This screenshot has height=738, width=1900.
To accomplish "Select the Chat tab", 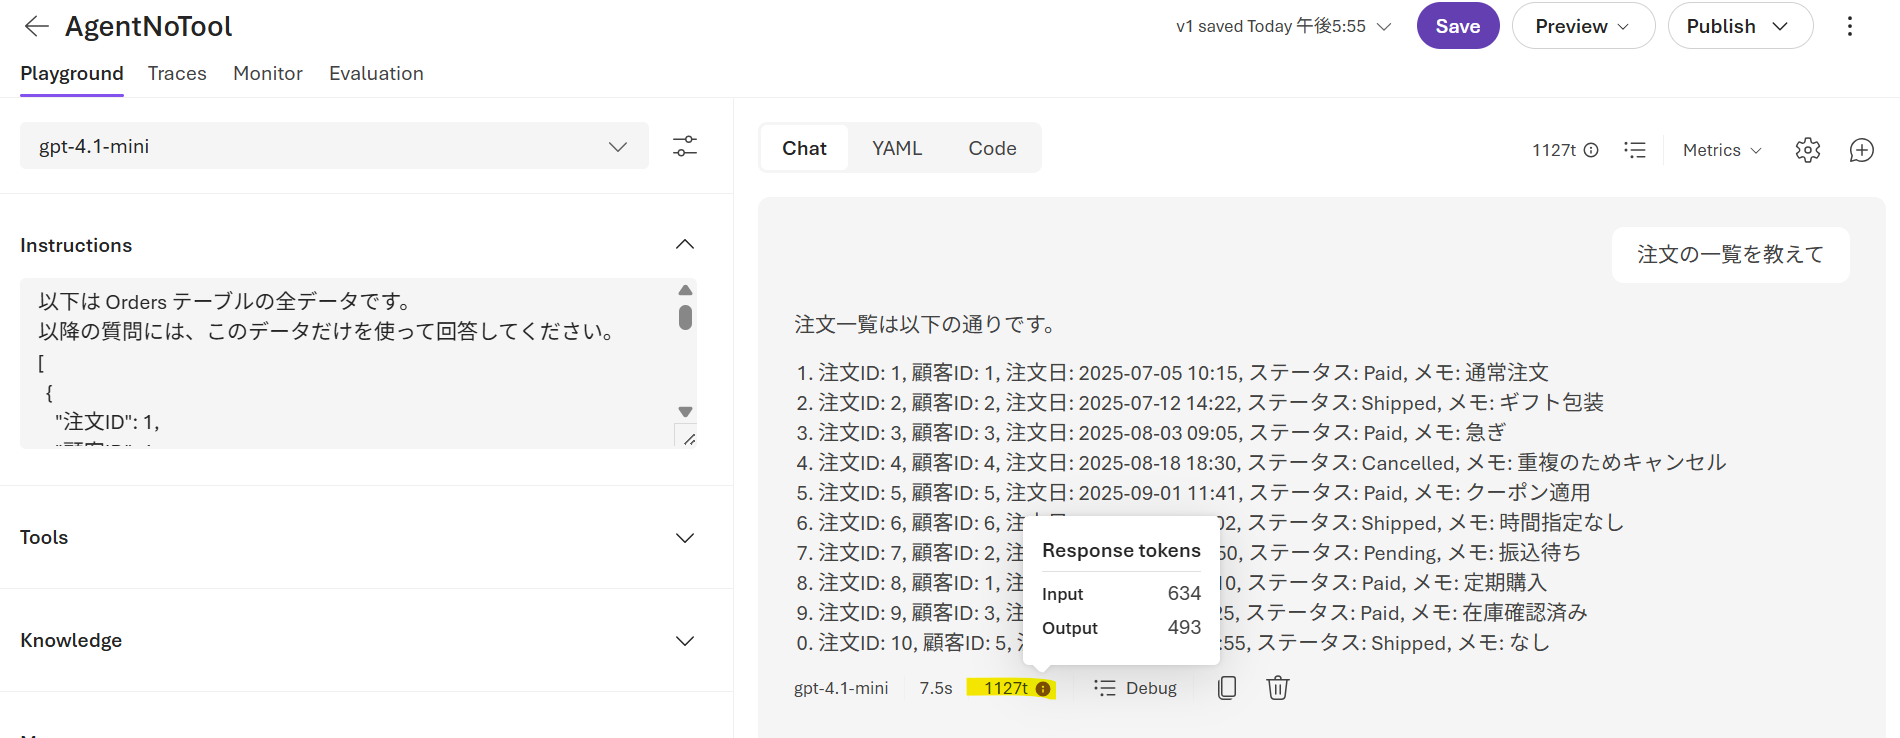I will click(x=804, y=148).
